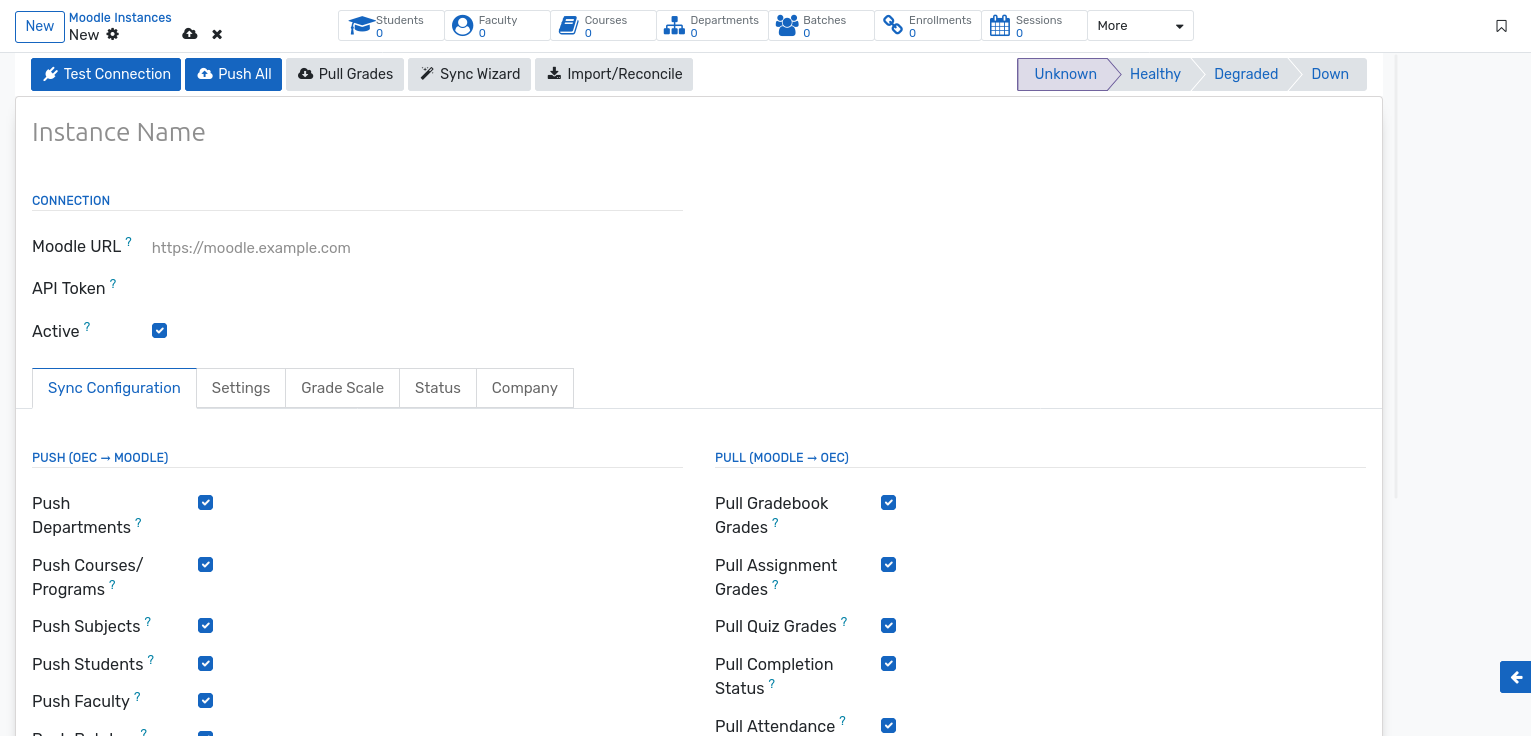This screenshot has width=1531, height=736.
Task: Show help tooltip for Pull Quiz Grades
Action: pyautogui.click(x=844, y=621)
